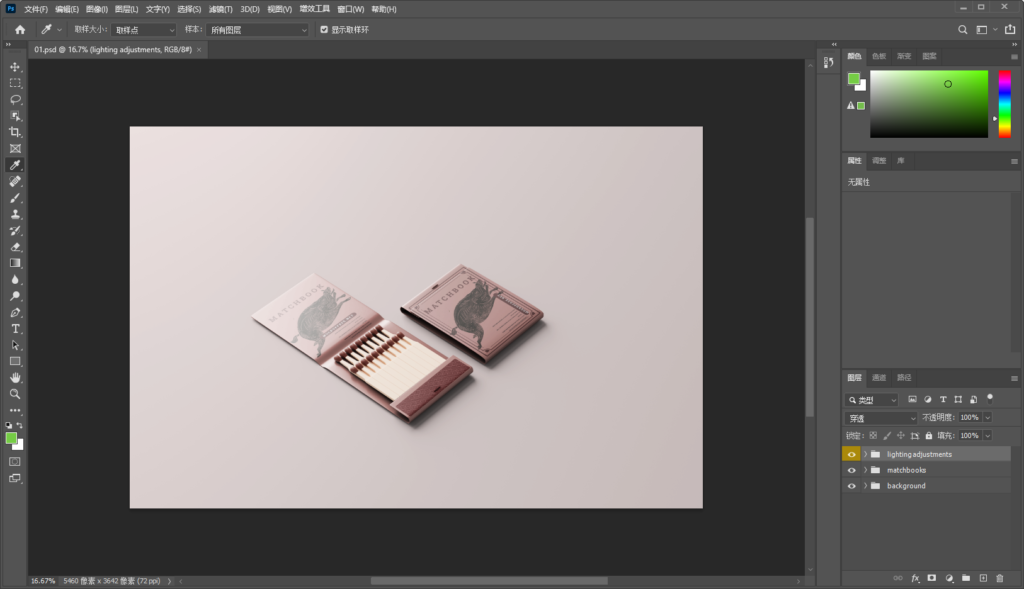The width and height of the screenshot is (1024, 589).
Task: Open the 图像(I) menu
Action: (x=97, y=9)
